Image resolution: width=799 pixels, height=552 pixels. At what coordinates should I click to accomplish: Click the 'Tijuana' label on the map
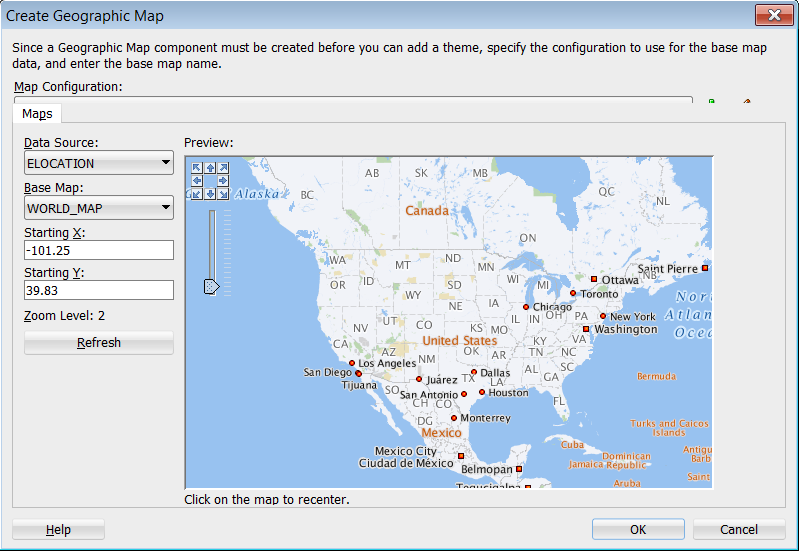359,386
